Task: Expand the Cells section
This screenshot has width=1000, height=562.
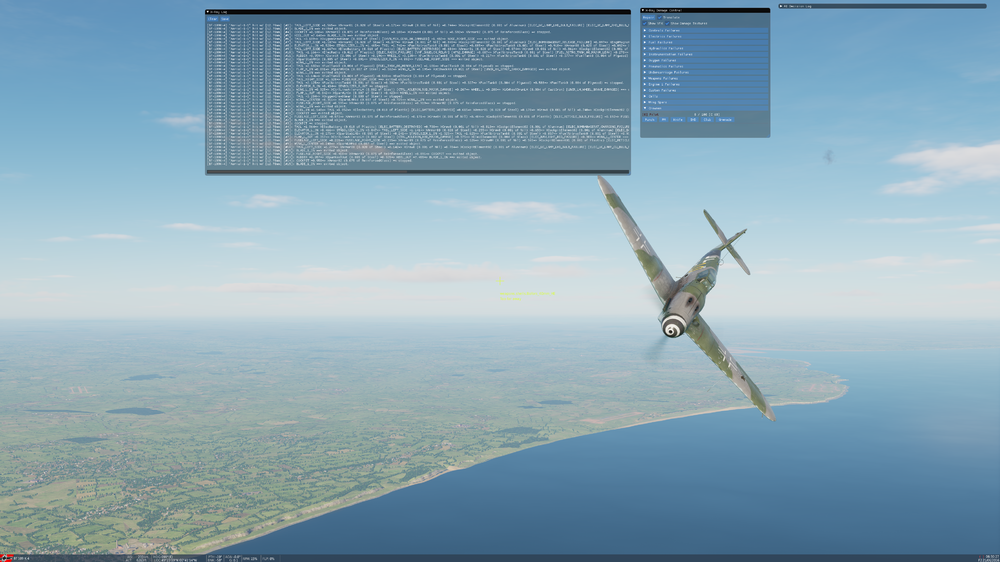Action: (x=705, y=96)
